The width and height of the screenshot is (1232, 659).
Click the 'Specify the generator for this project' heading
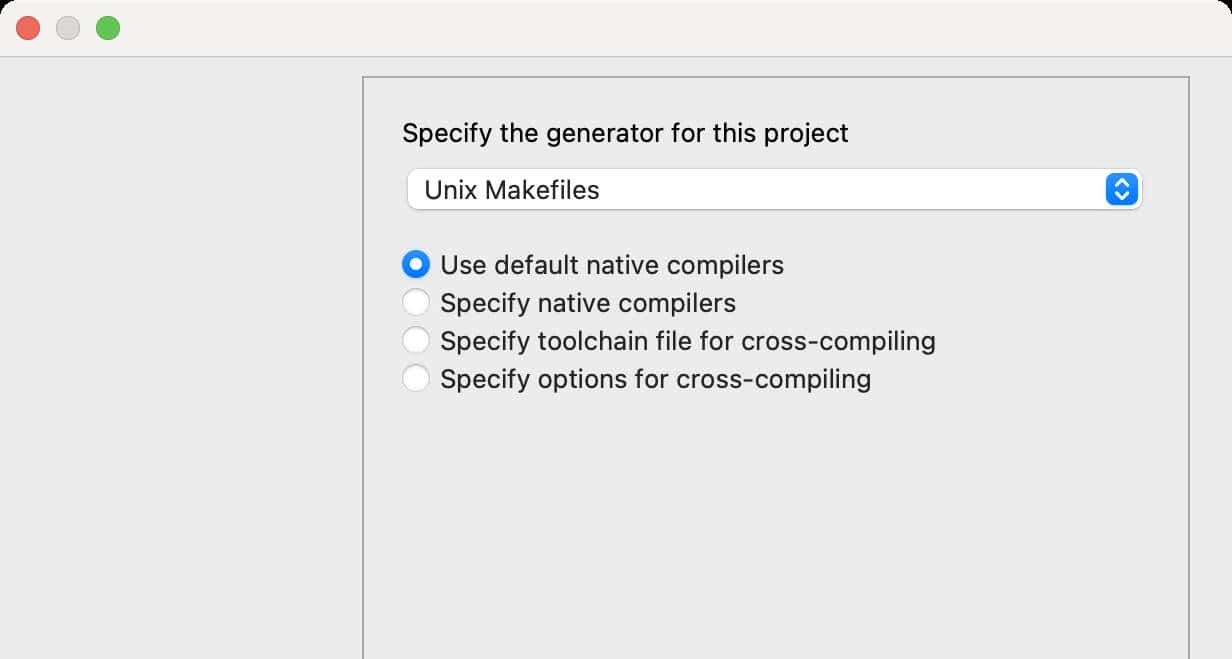click(623, 132)
